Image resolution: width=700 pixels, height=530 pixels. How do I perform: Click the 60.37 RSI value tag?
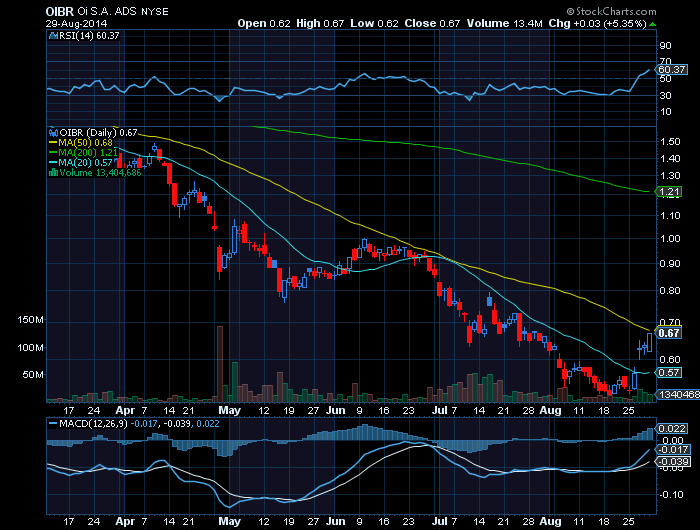(671, 70)
